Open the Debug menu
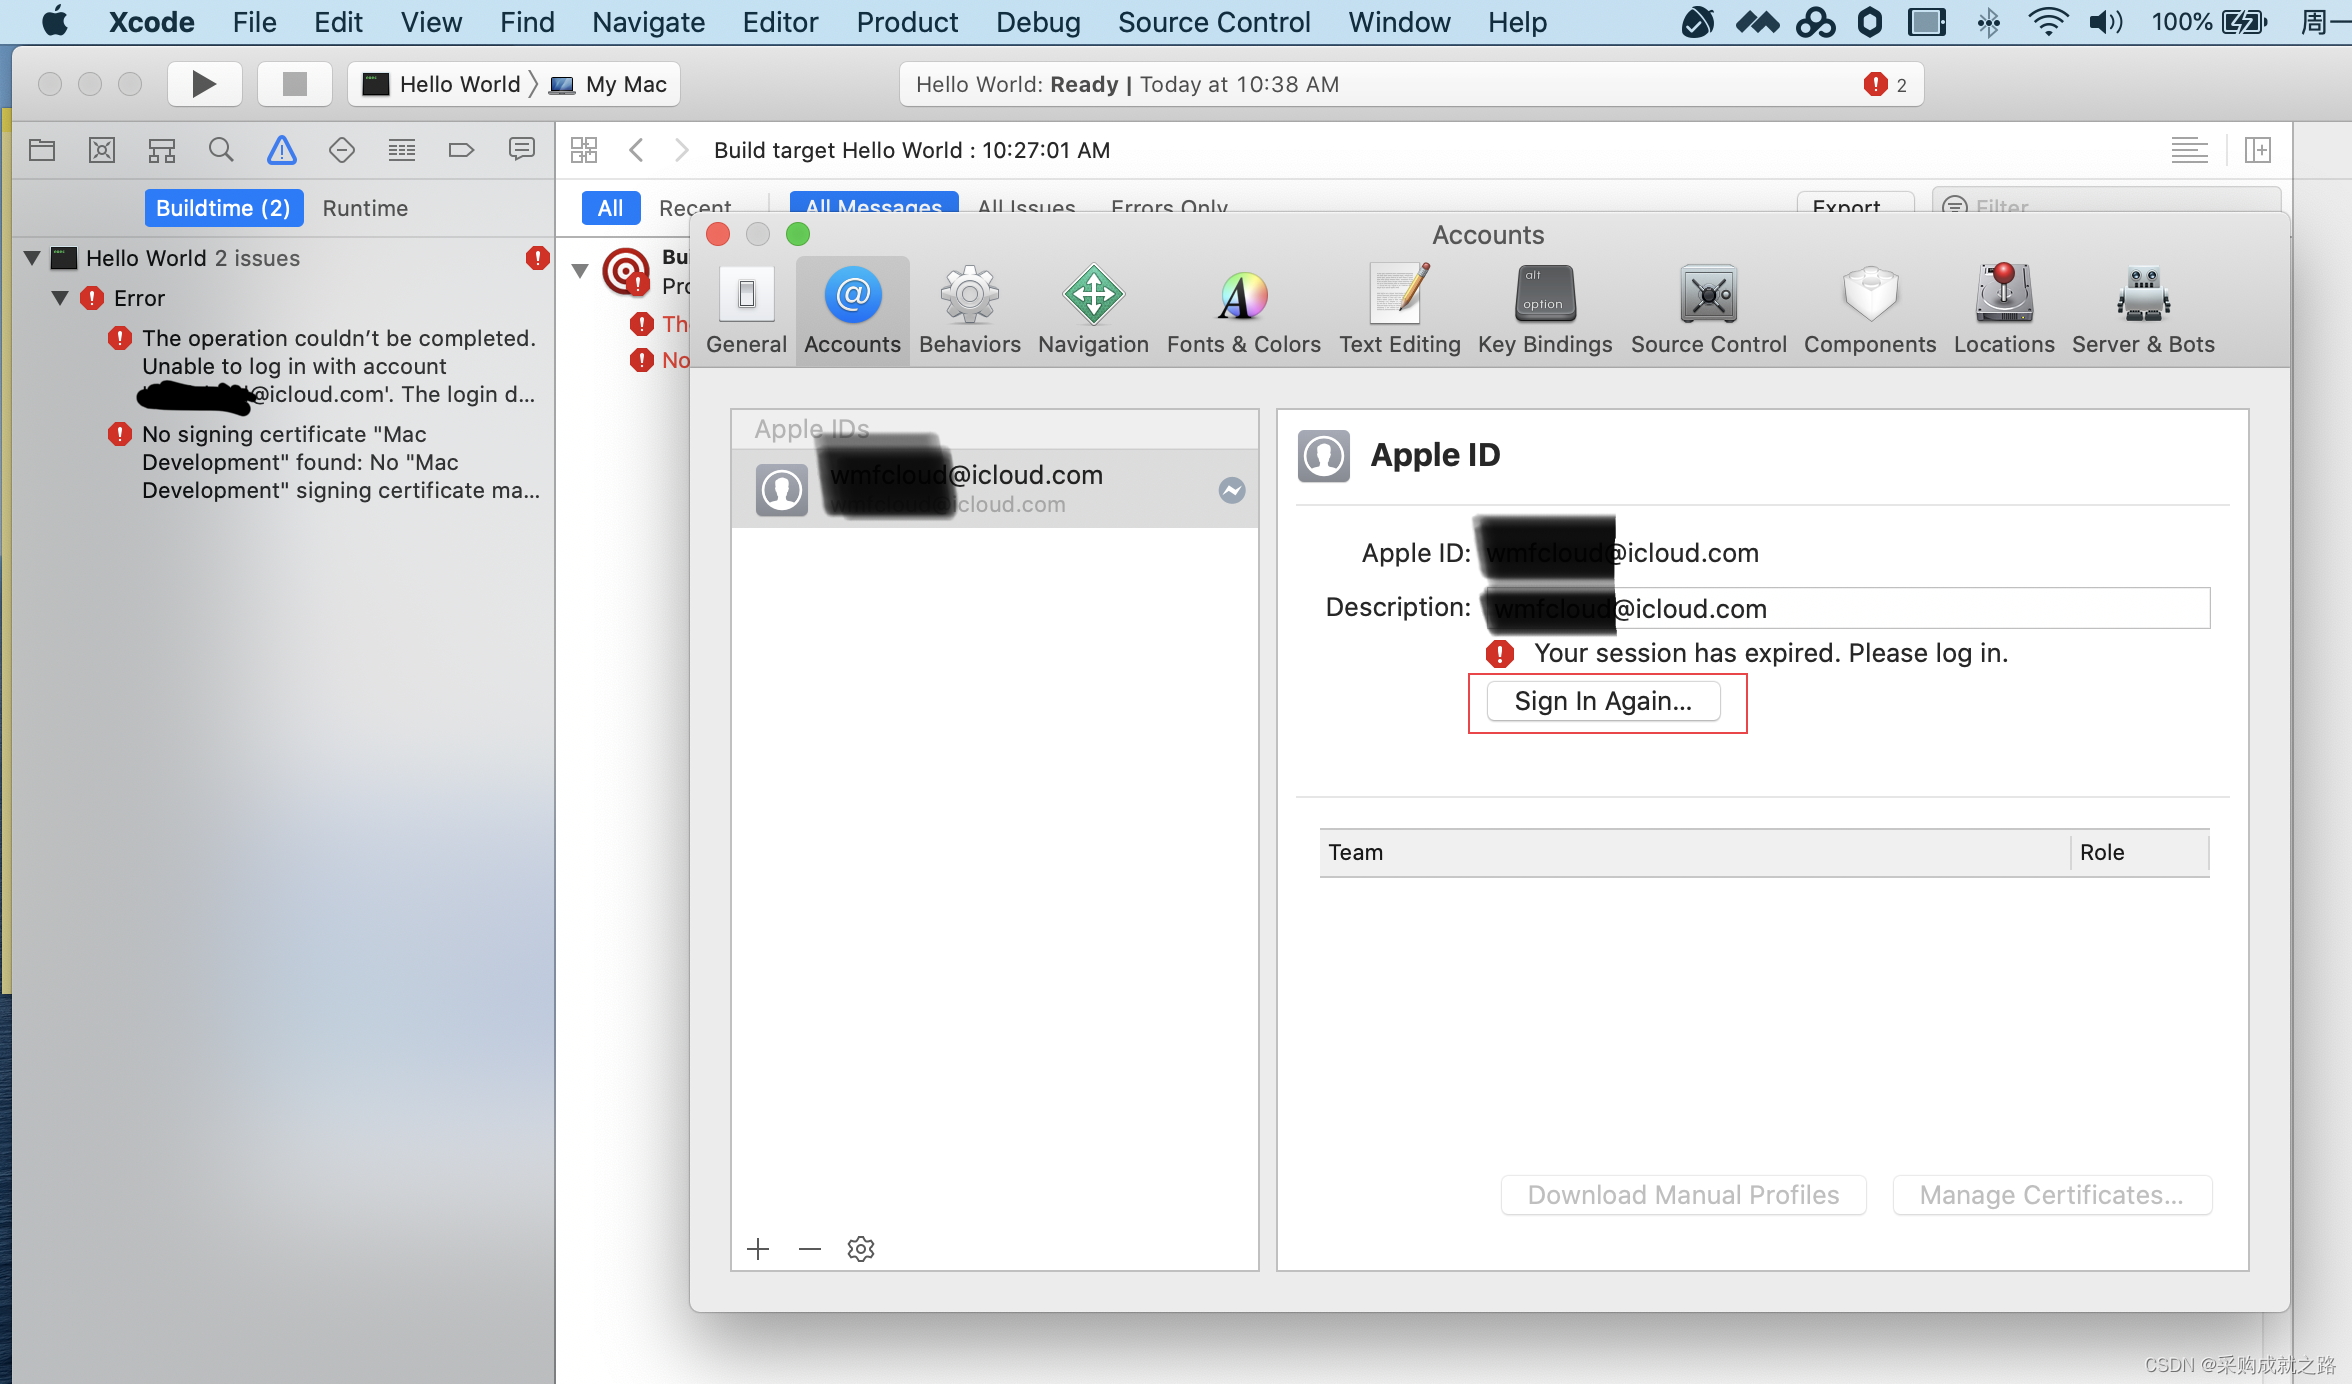Viewport: 2352px width, 1384px height. coord(1038,22)
